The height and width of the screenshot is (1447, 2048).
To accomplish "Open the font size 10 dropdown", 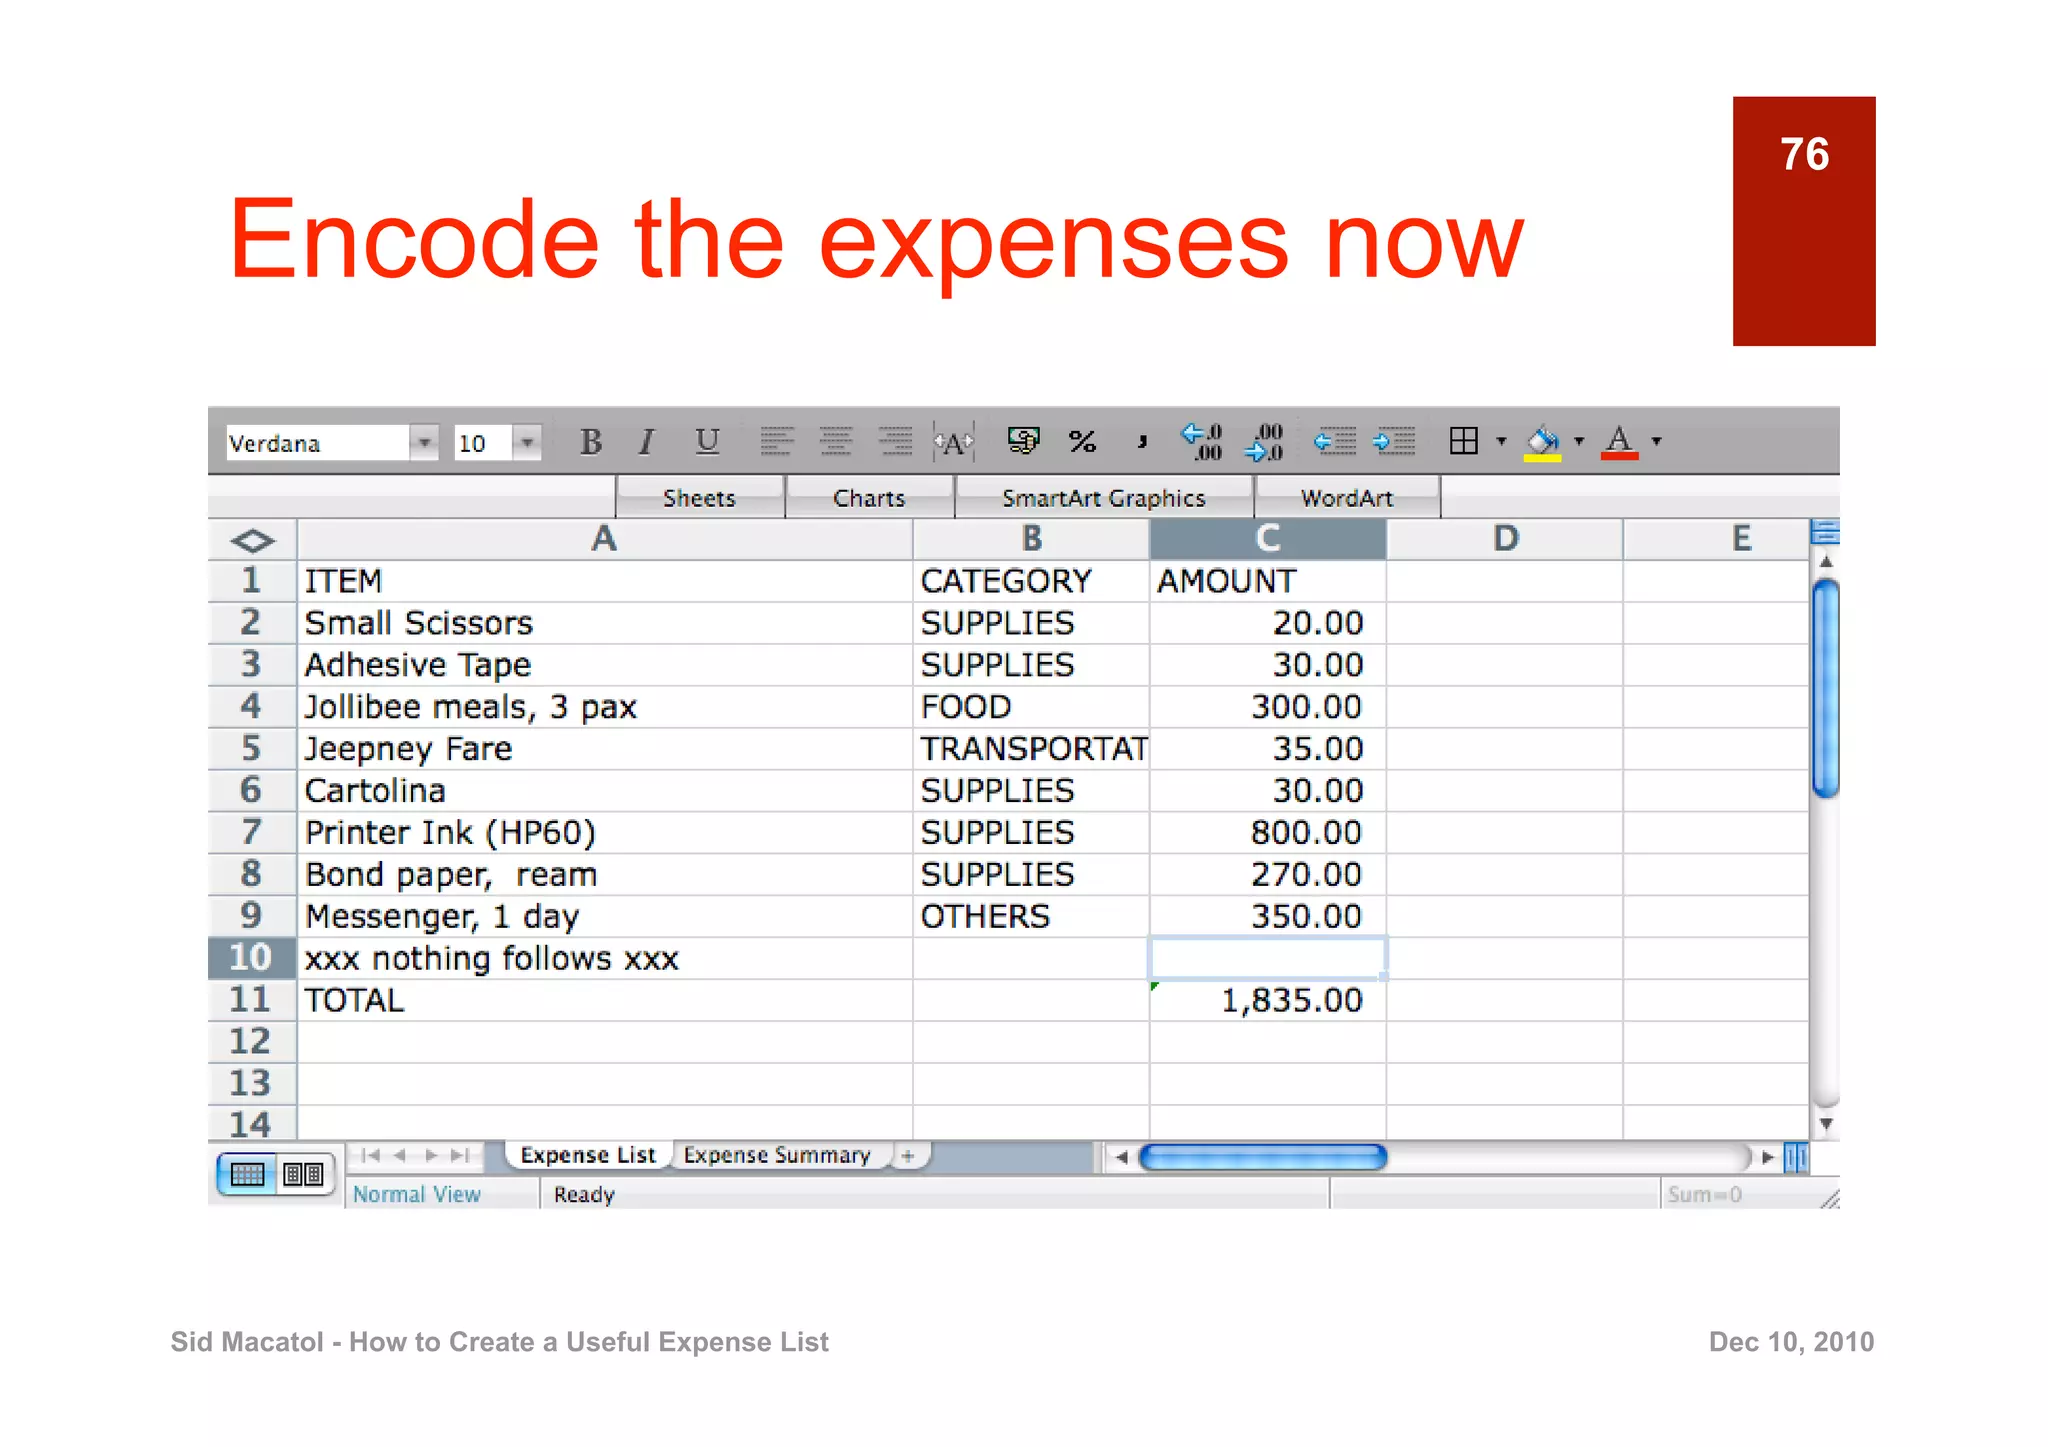I will pos(527,442).
